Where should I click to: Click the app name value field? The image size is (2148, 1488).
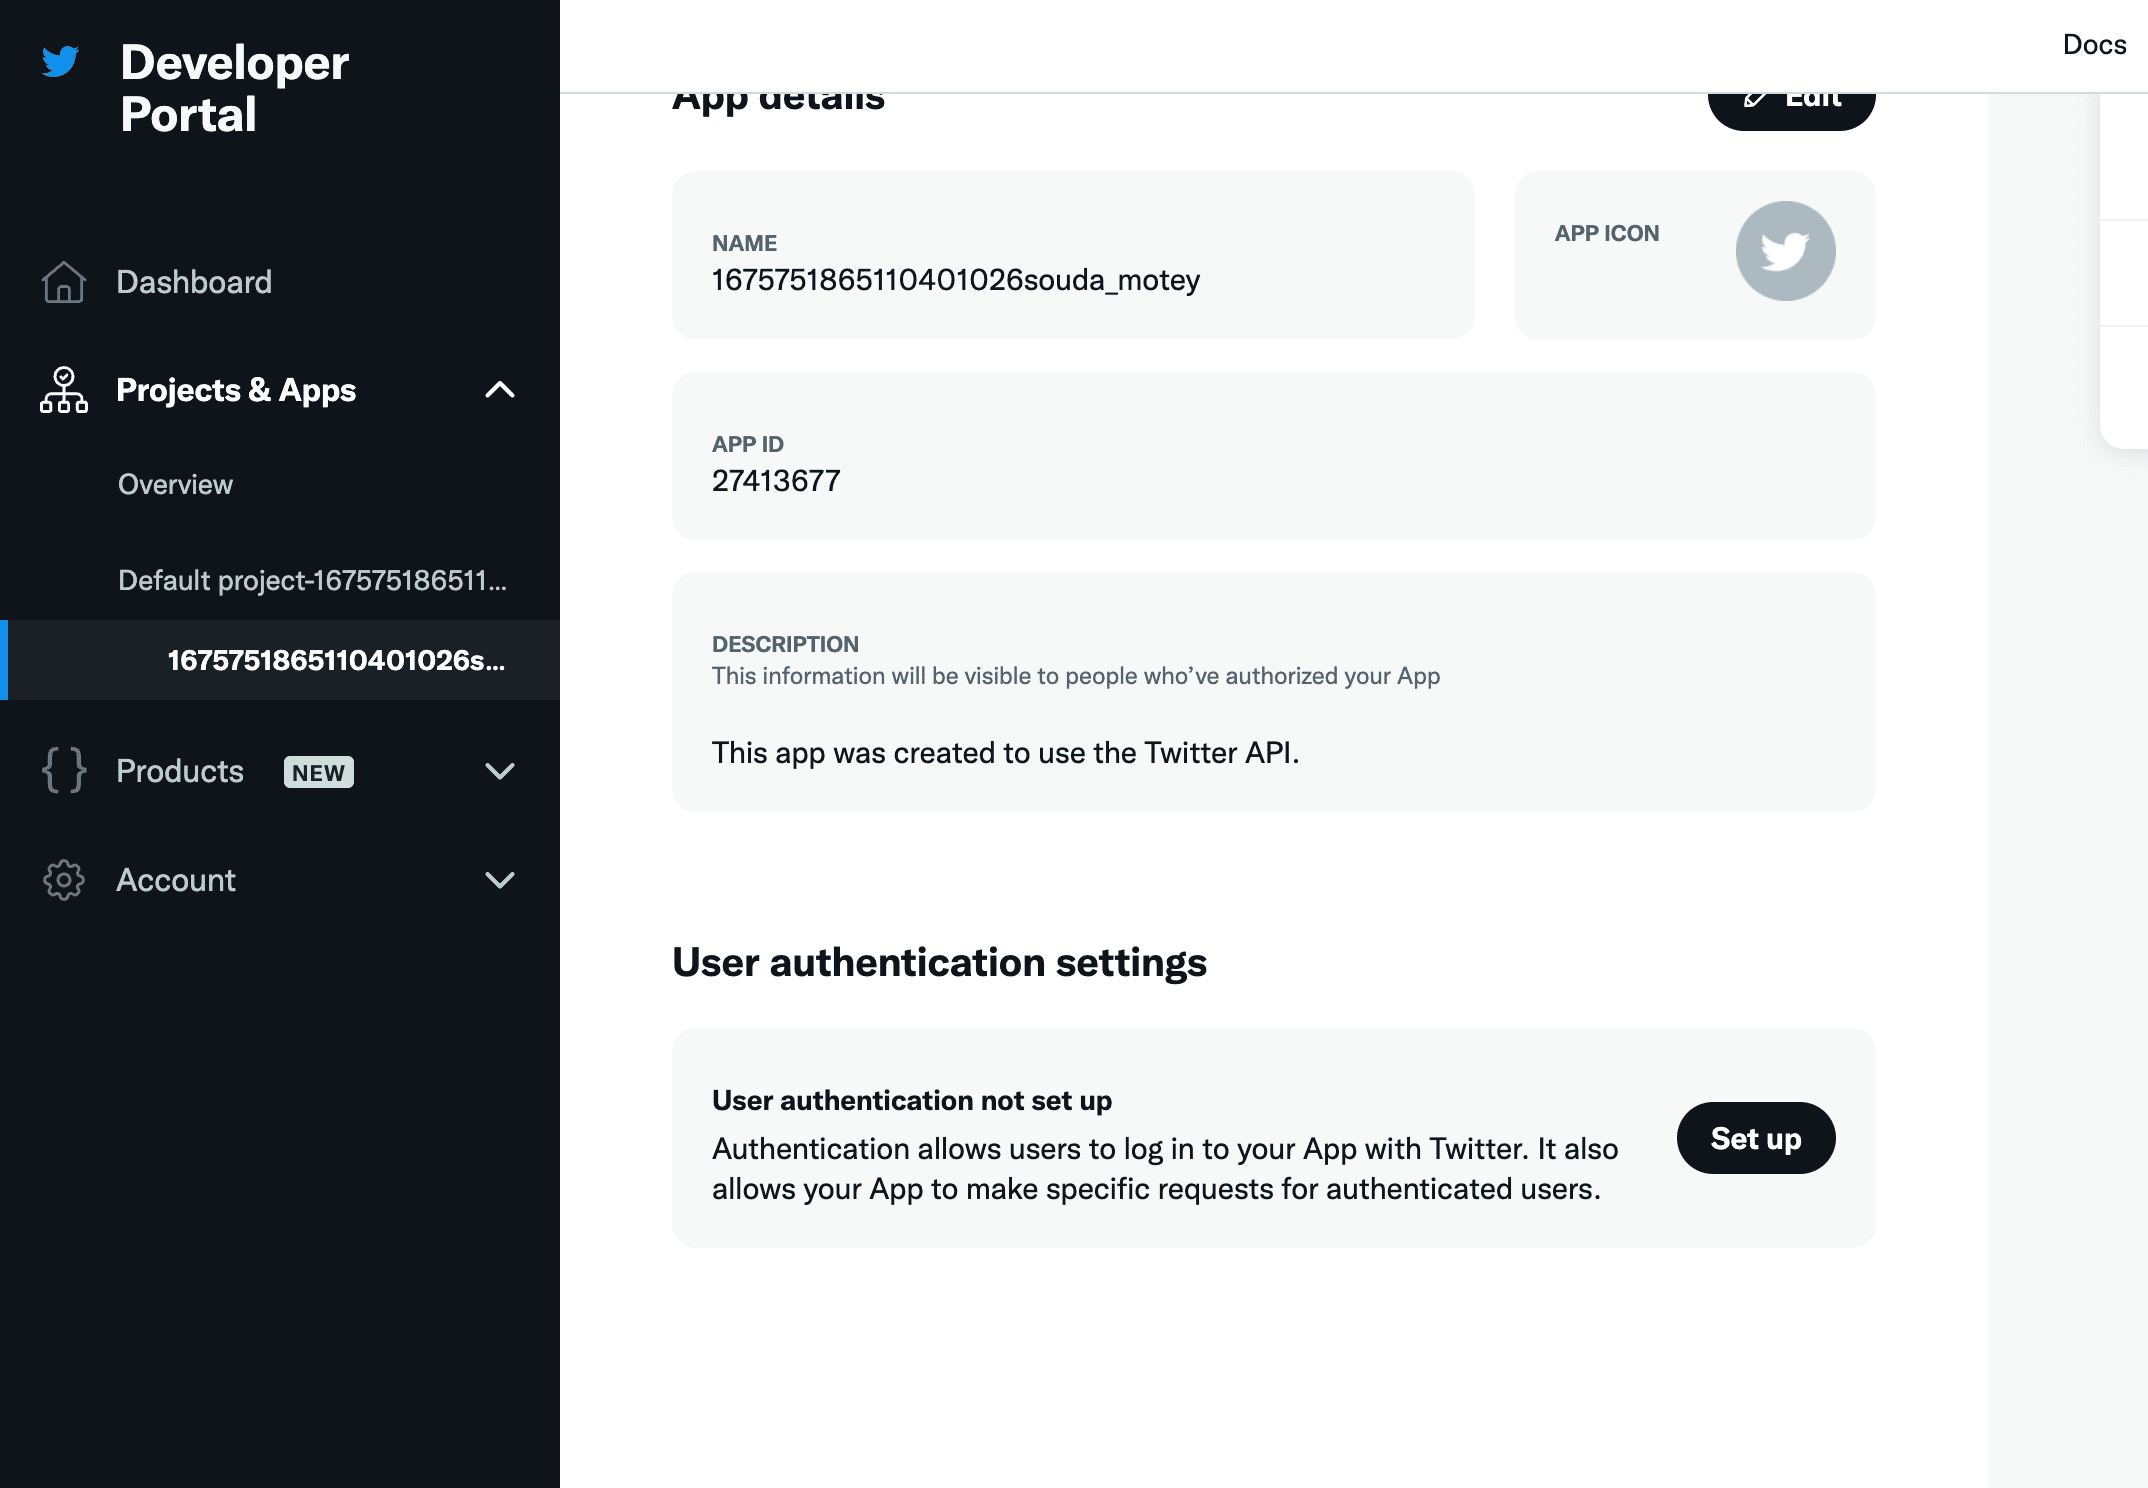point(955,280)
